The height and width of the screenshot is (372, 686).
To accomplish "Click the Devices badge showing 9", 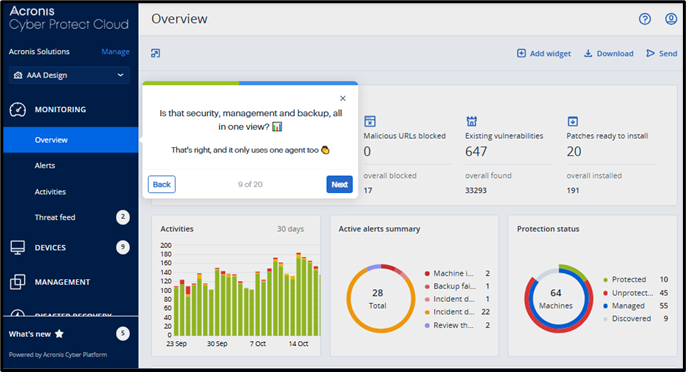I will pyautogui.click(x=123, y=247).
